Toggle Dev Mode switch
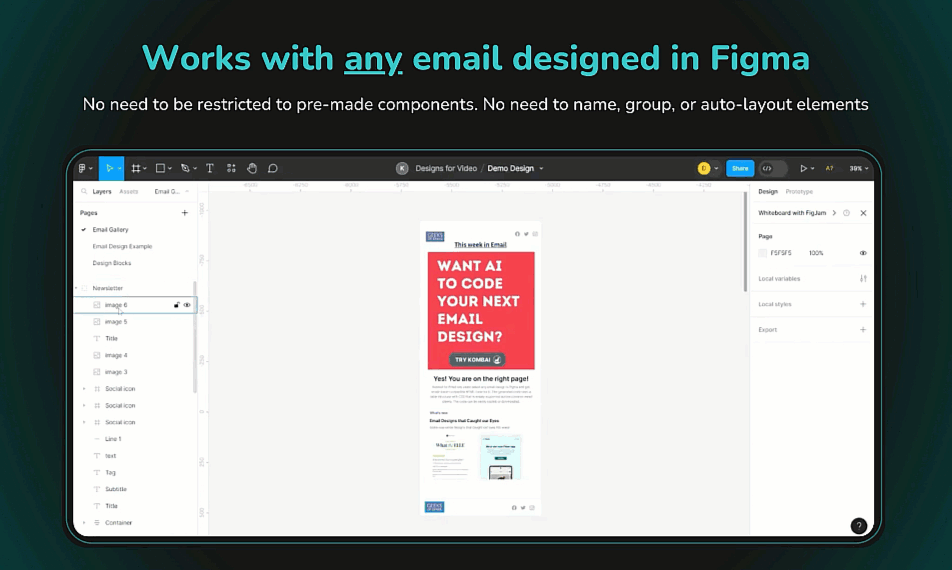The image size is (952, 570). pyautogui.click(x=773, y=168)
